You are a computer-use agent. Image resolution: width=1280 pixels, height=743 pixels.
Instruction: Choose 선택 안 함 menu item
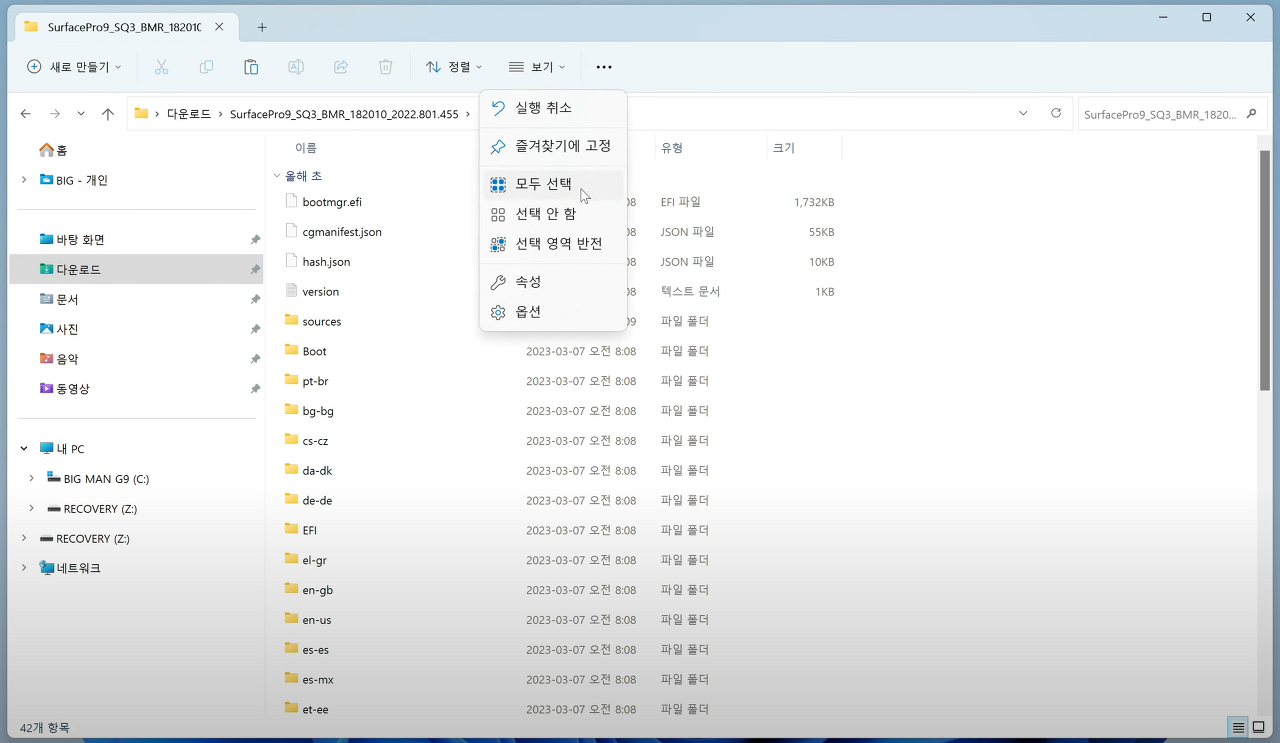pos(553,214)
